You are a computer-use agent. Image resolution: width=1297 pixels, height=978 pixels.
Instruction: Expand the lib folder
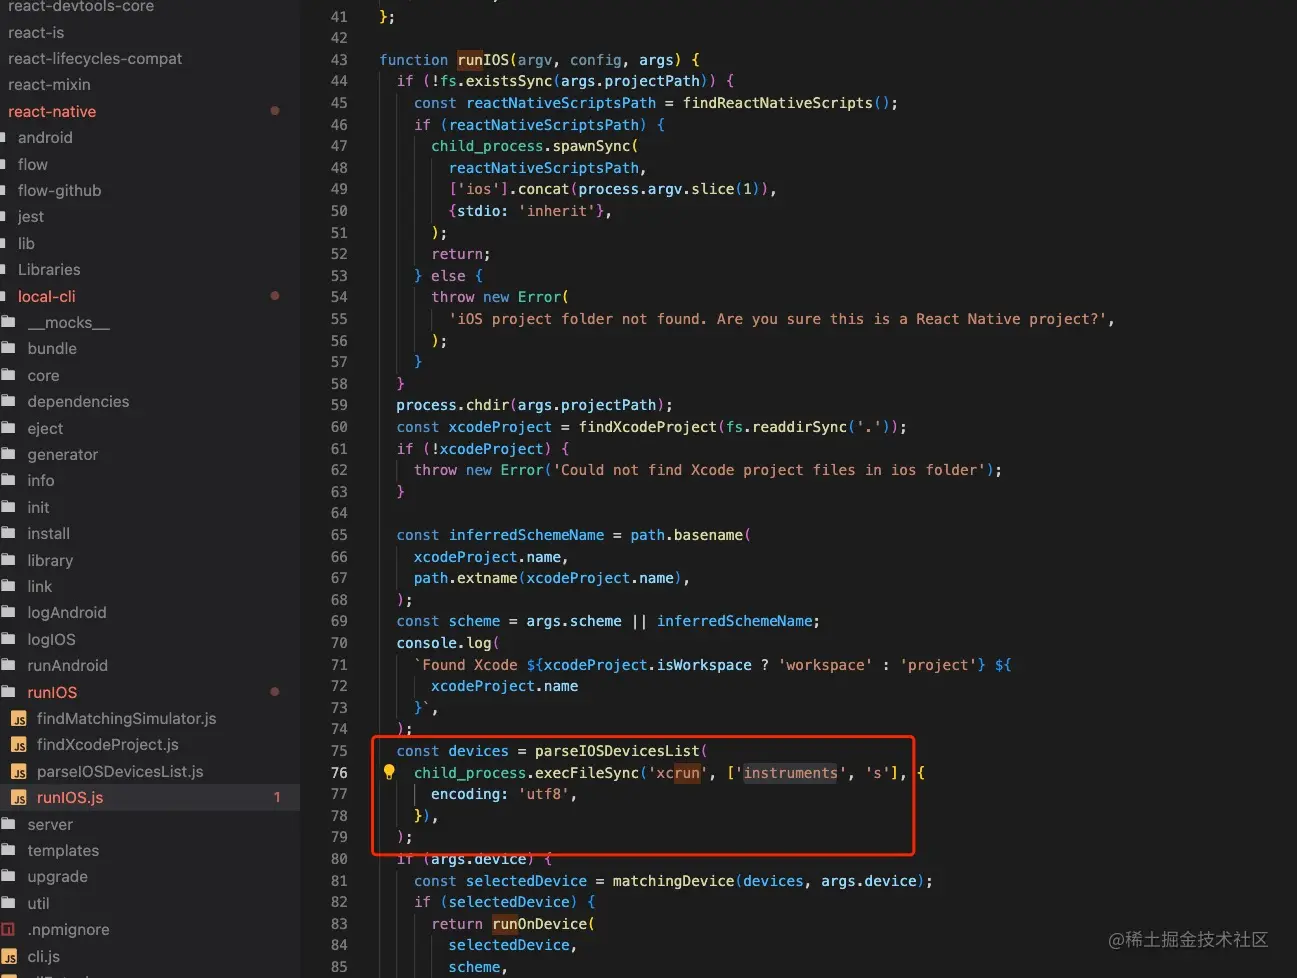(26, 243)
